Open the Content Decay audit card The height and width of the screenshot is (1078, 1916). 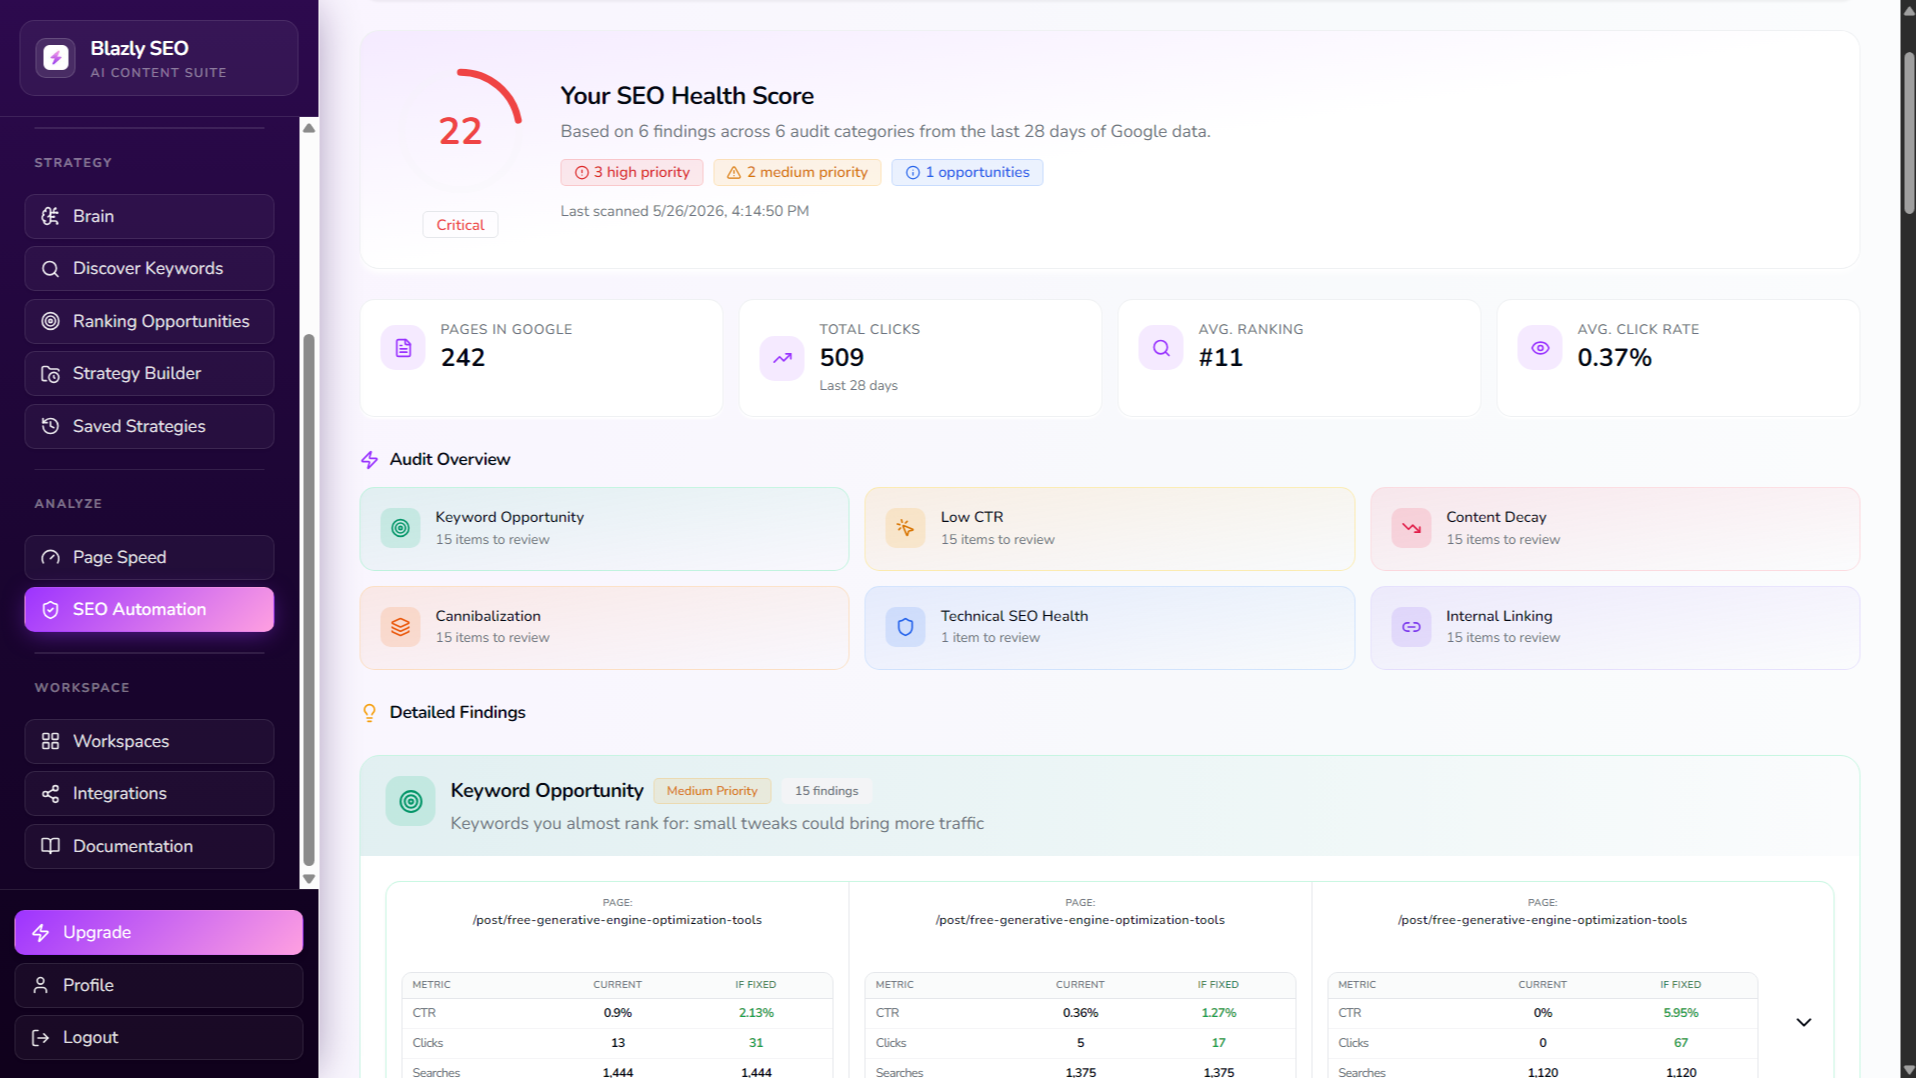[x=1615, y=528]
